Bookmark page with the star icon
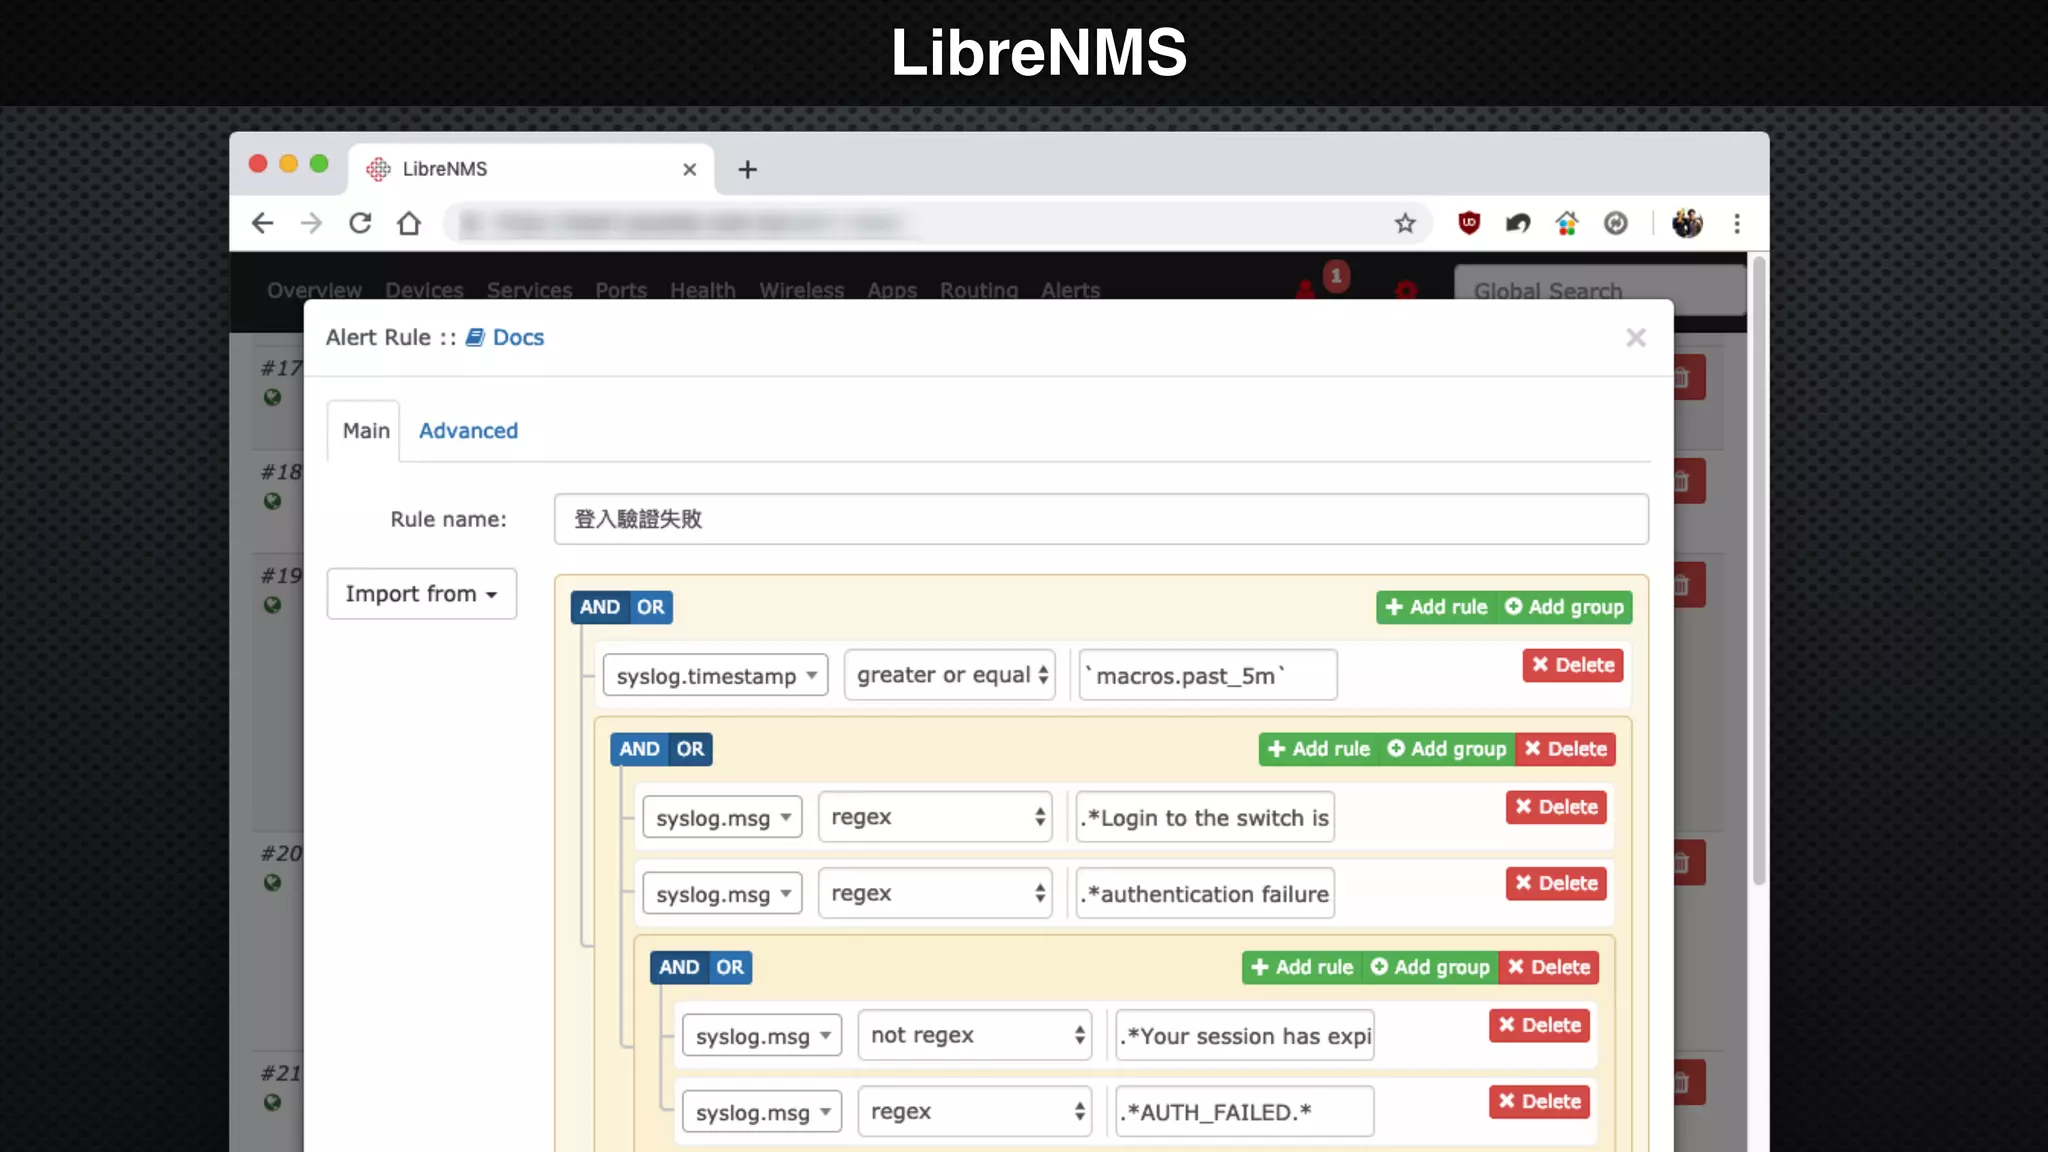The width and height of the screenshot is (2048, 1152). click(1405, 223)
